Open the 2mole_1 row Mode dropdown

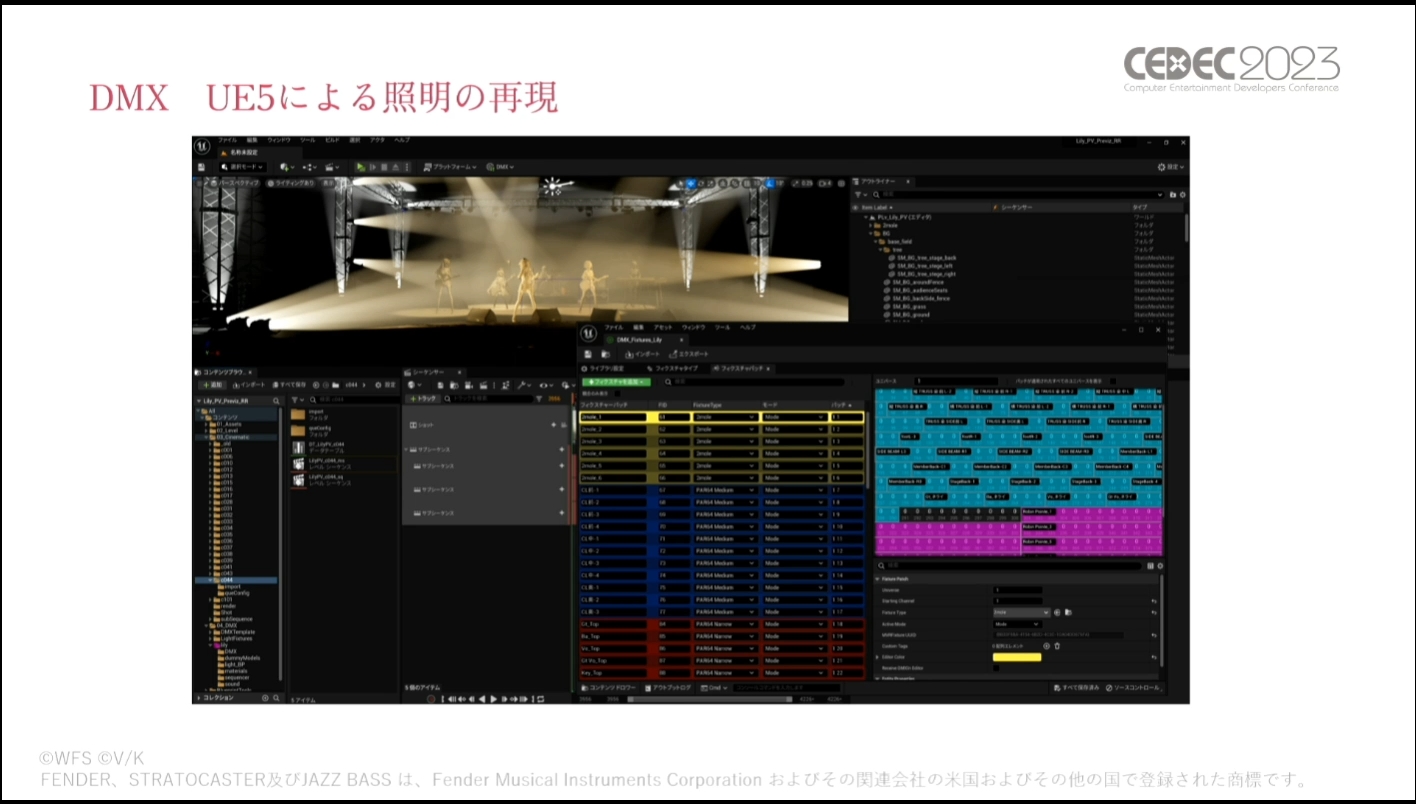click(793, 416)
